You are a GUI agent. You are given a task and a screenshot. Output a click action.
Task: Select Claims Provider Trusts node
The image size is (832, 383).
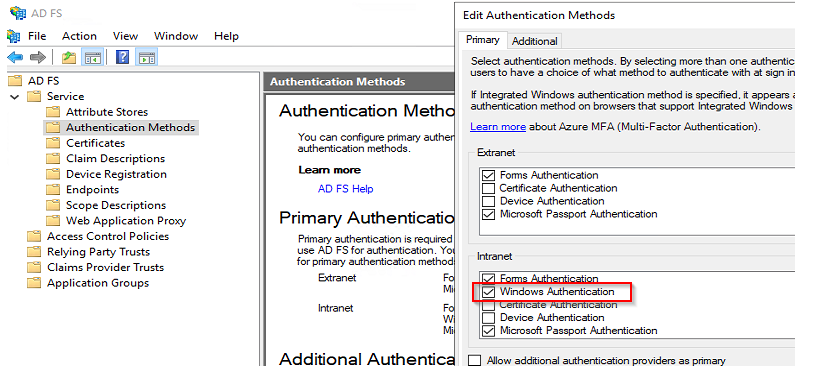[106, 267]
